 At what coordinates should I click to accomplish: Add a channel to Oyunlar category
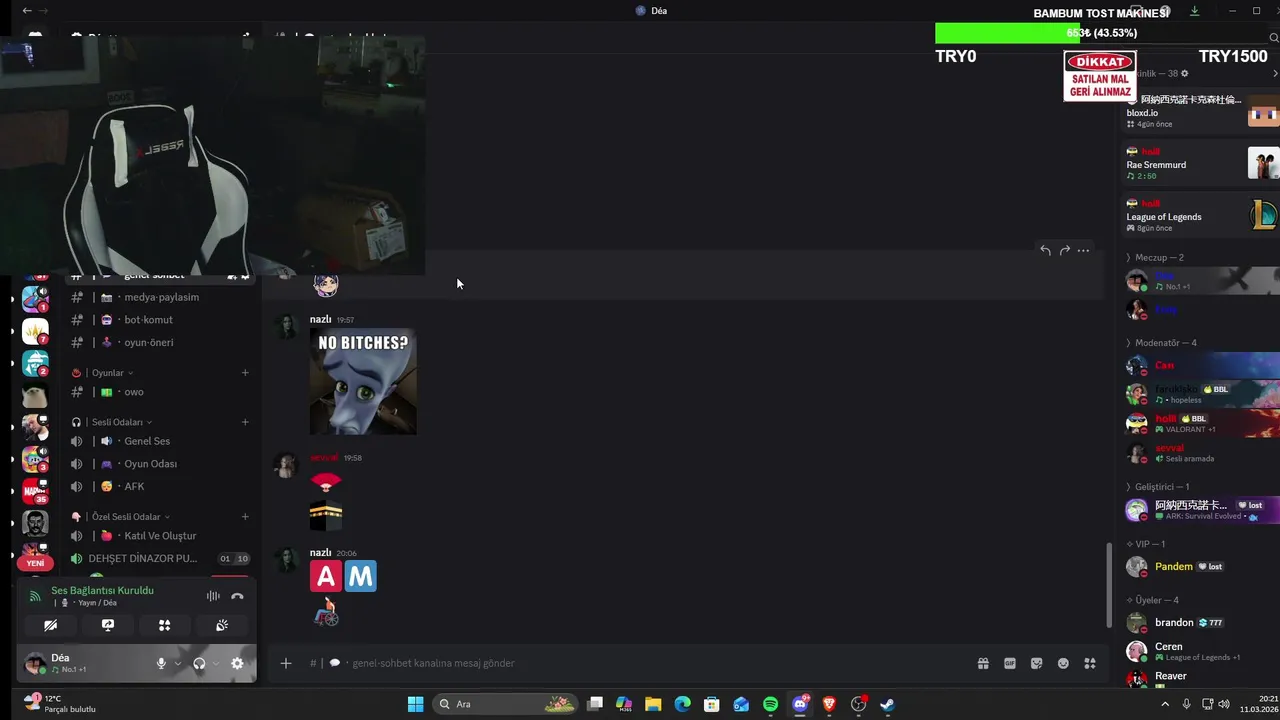(245, 373)
